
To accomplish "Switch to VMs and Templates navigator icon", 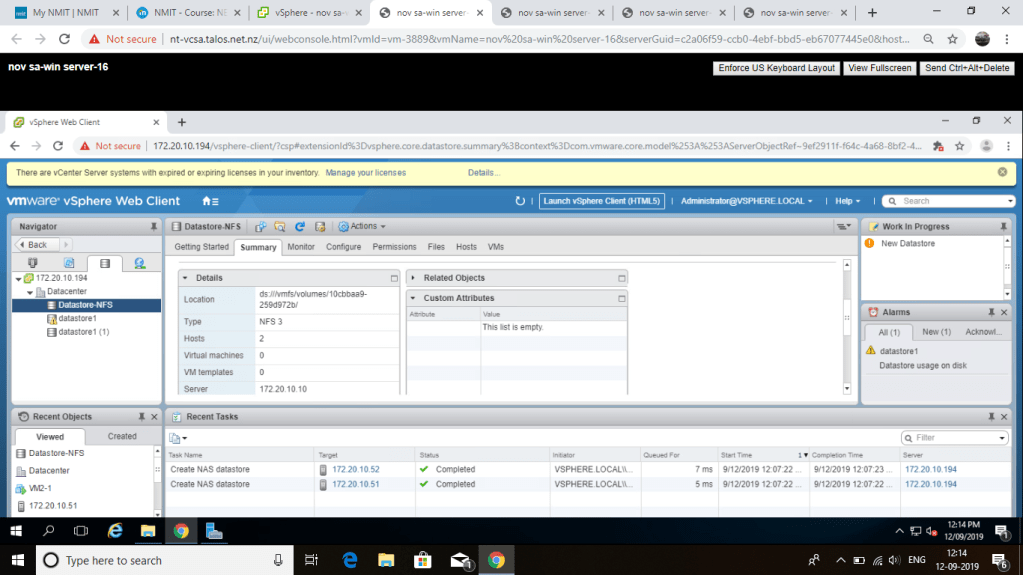I will 69,263.
